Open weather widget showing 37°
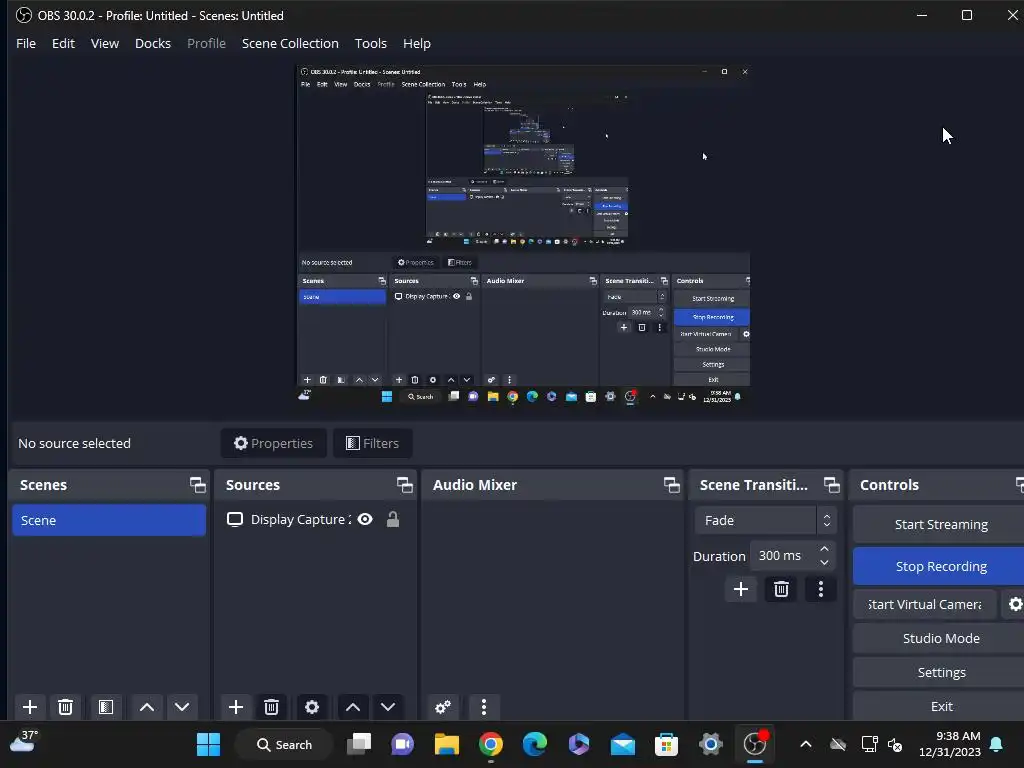1024x768 pixels. pyautogui.click(x=24, y=742)
